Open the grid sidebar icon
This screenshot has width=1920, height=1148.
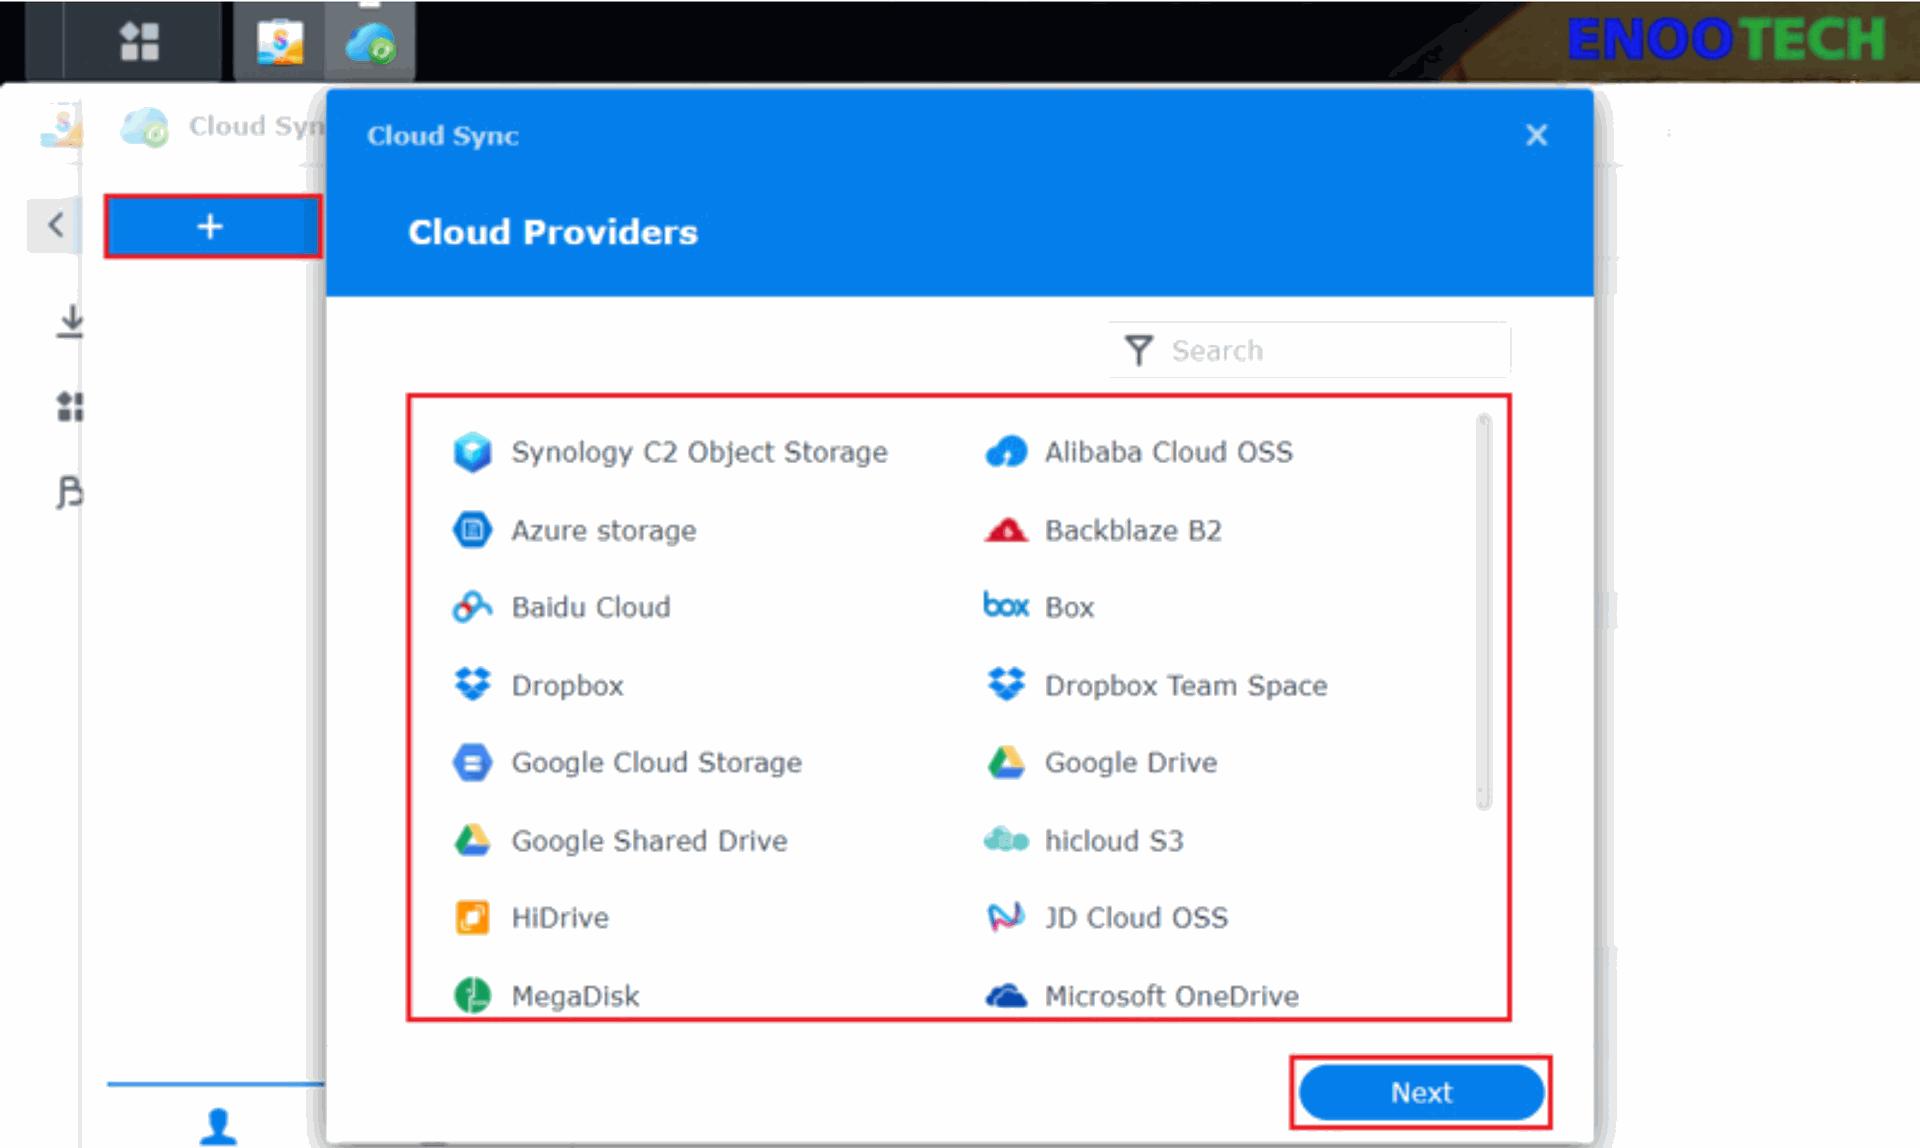click(x=70, y=406)
